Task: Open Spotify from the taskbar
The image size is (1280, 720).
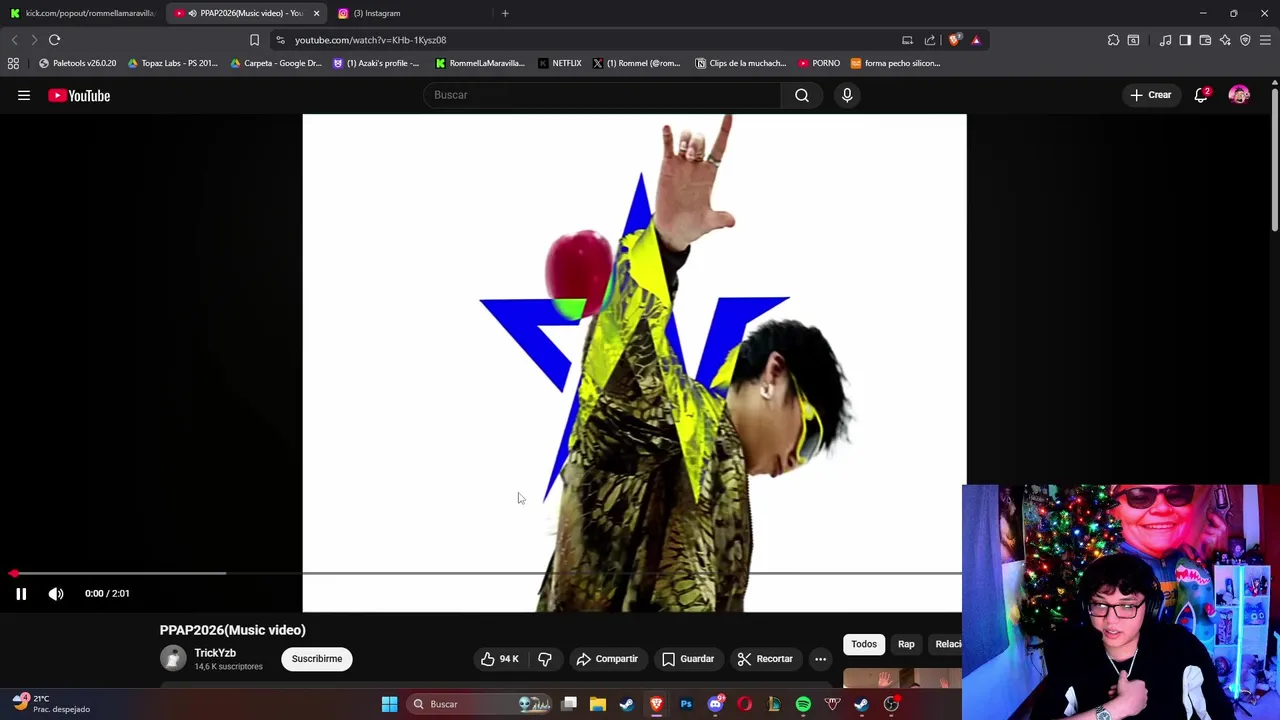Action: coord(803,704)
